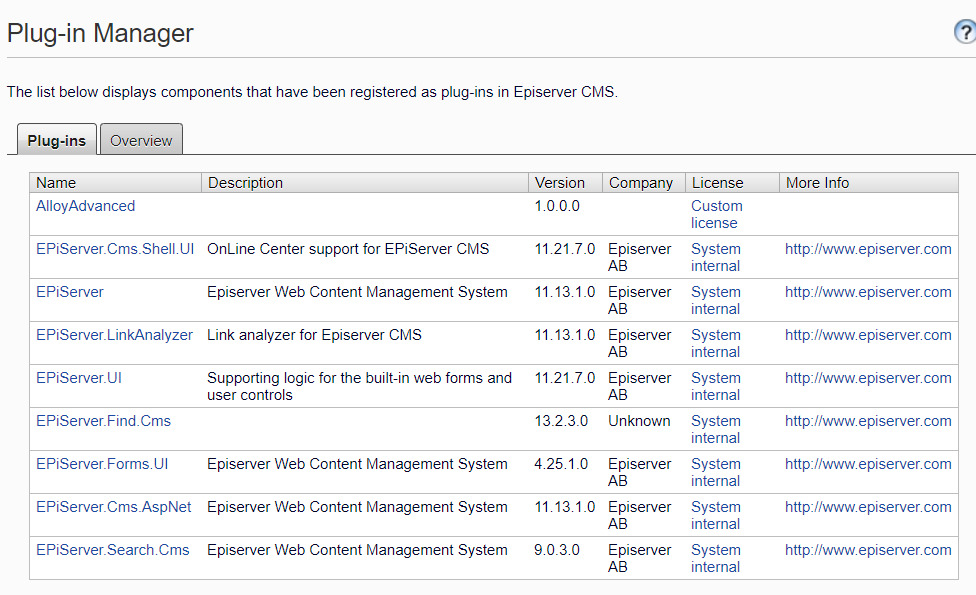Screen dimensions: 976x595
Task: Click the Version column header
Action: [560, 183]
